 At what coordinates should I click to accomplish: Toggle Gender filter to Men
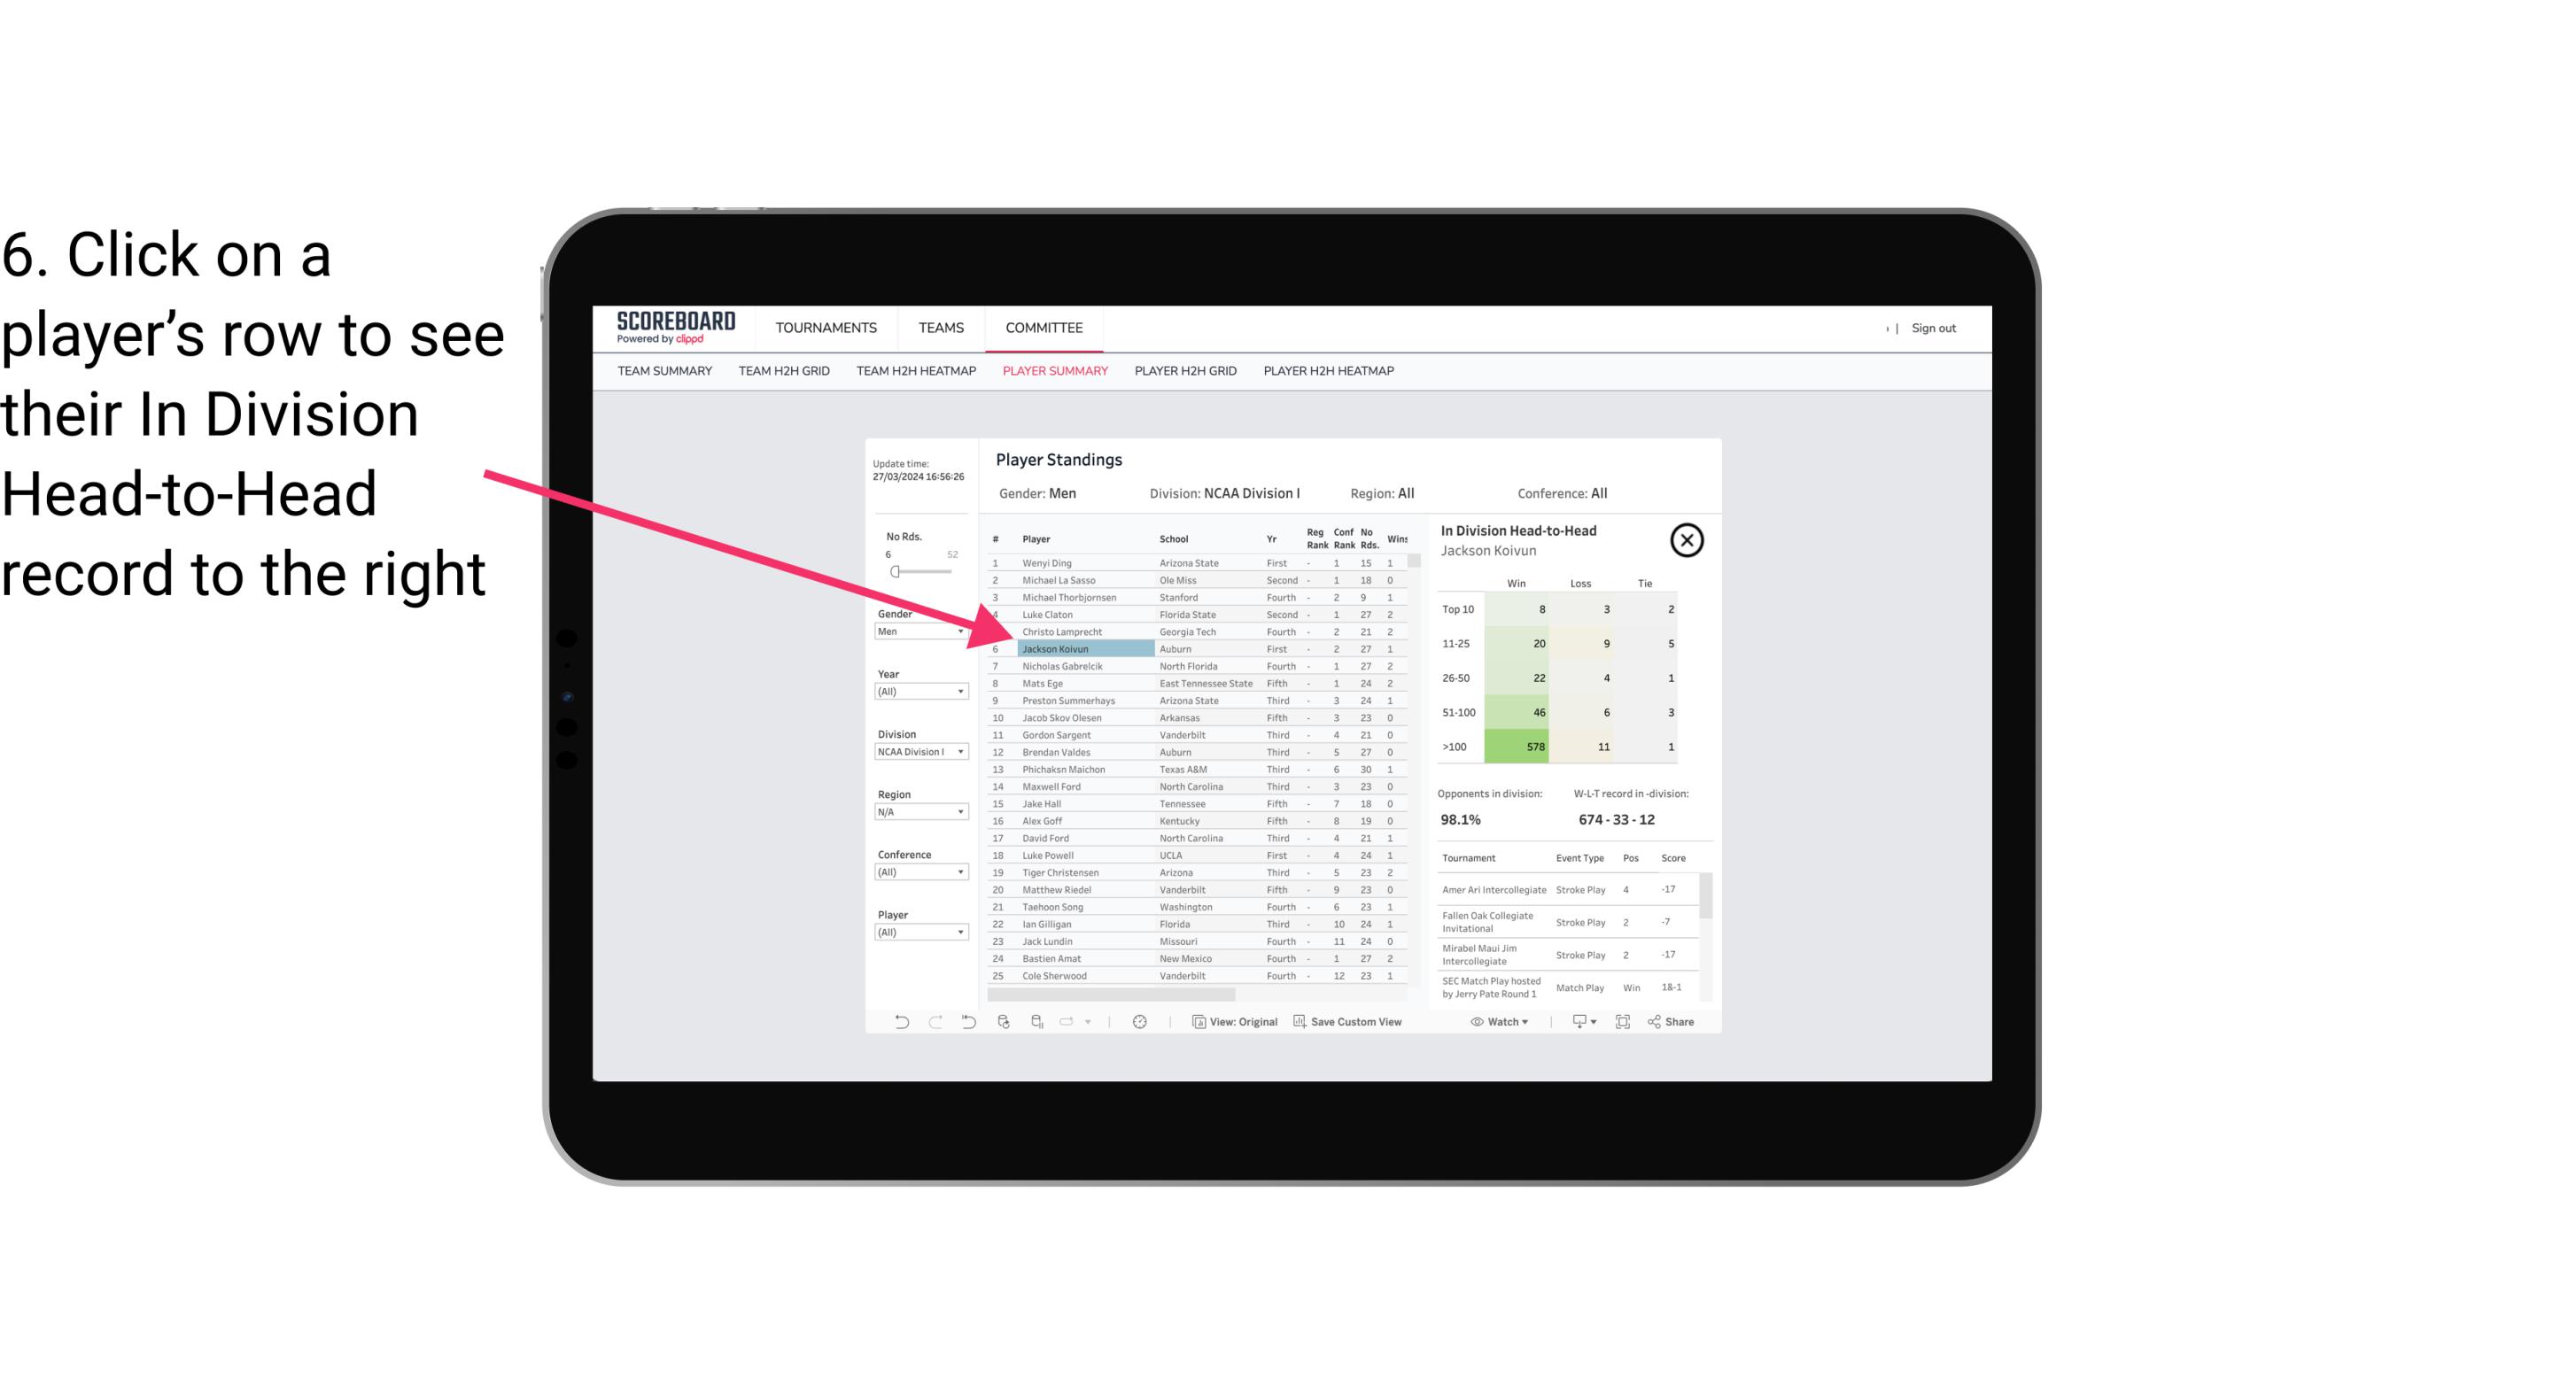click(x=913, y=631)
